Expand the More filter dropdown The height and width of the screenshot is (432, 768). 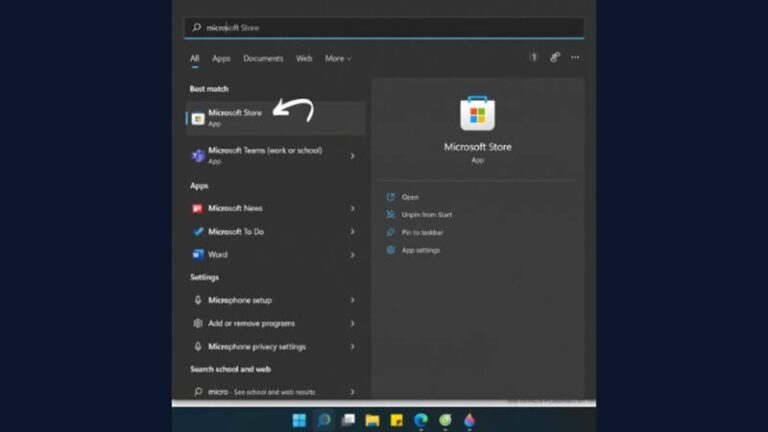[338, 58]
